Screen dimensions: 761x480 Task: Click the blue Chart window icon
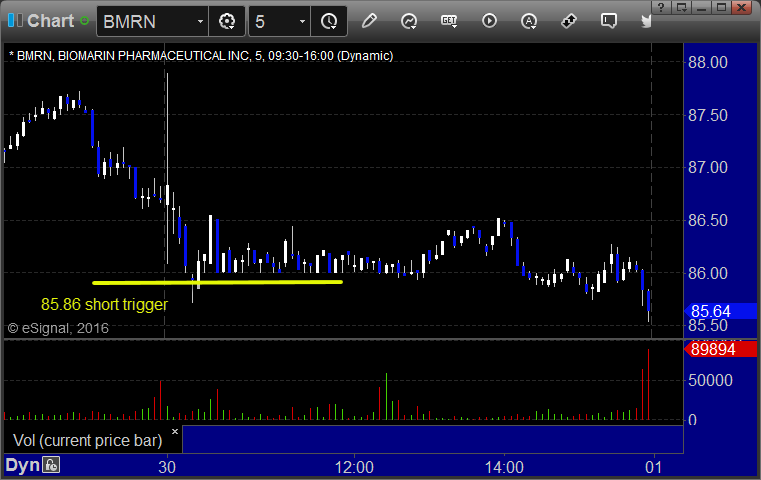[15, 20]
